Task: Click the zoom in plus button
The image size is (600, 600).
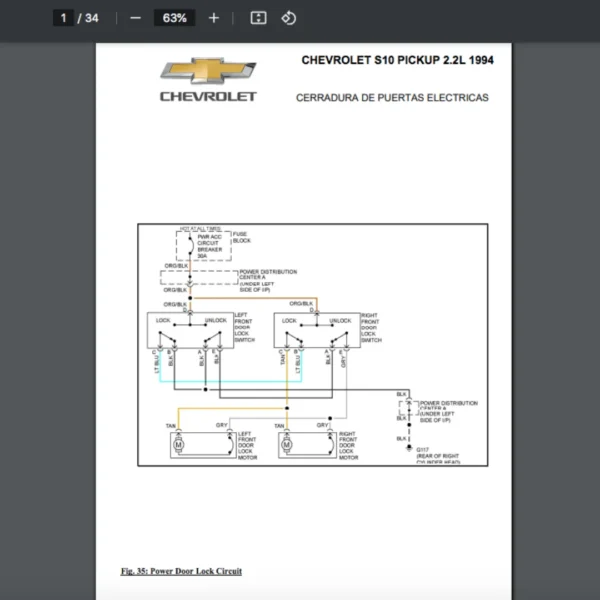Action: point(214,18)
